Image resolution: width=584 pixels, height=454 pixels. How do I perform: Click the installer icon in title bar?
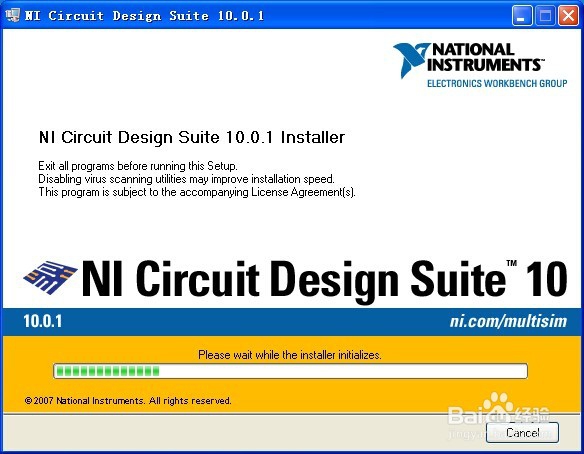[x=13, y=15]
